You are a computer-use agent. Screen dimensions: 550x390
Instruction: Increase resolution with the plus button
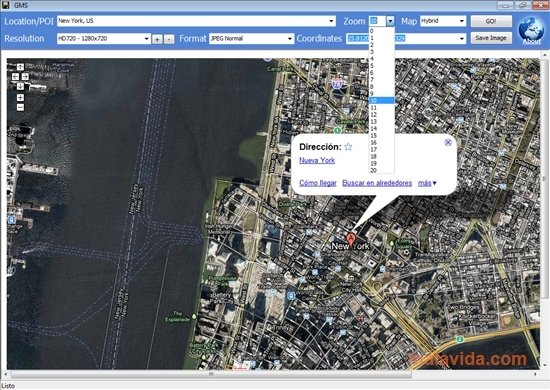coord(157,39)
